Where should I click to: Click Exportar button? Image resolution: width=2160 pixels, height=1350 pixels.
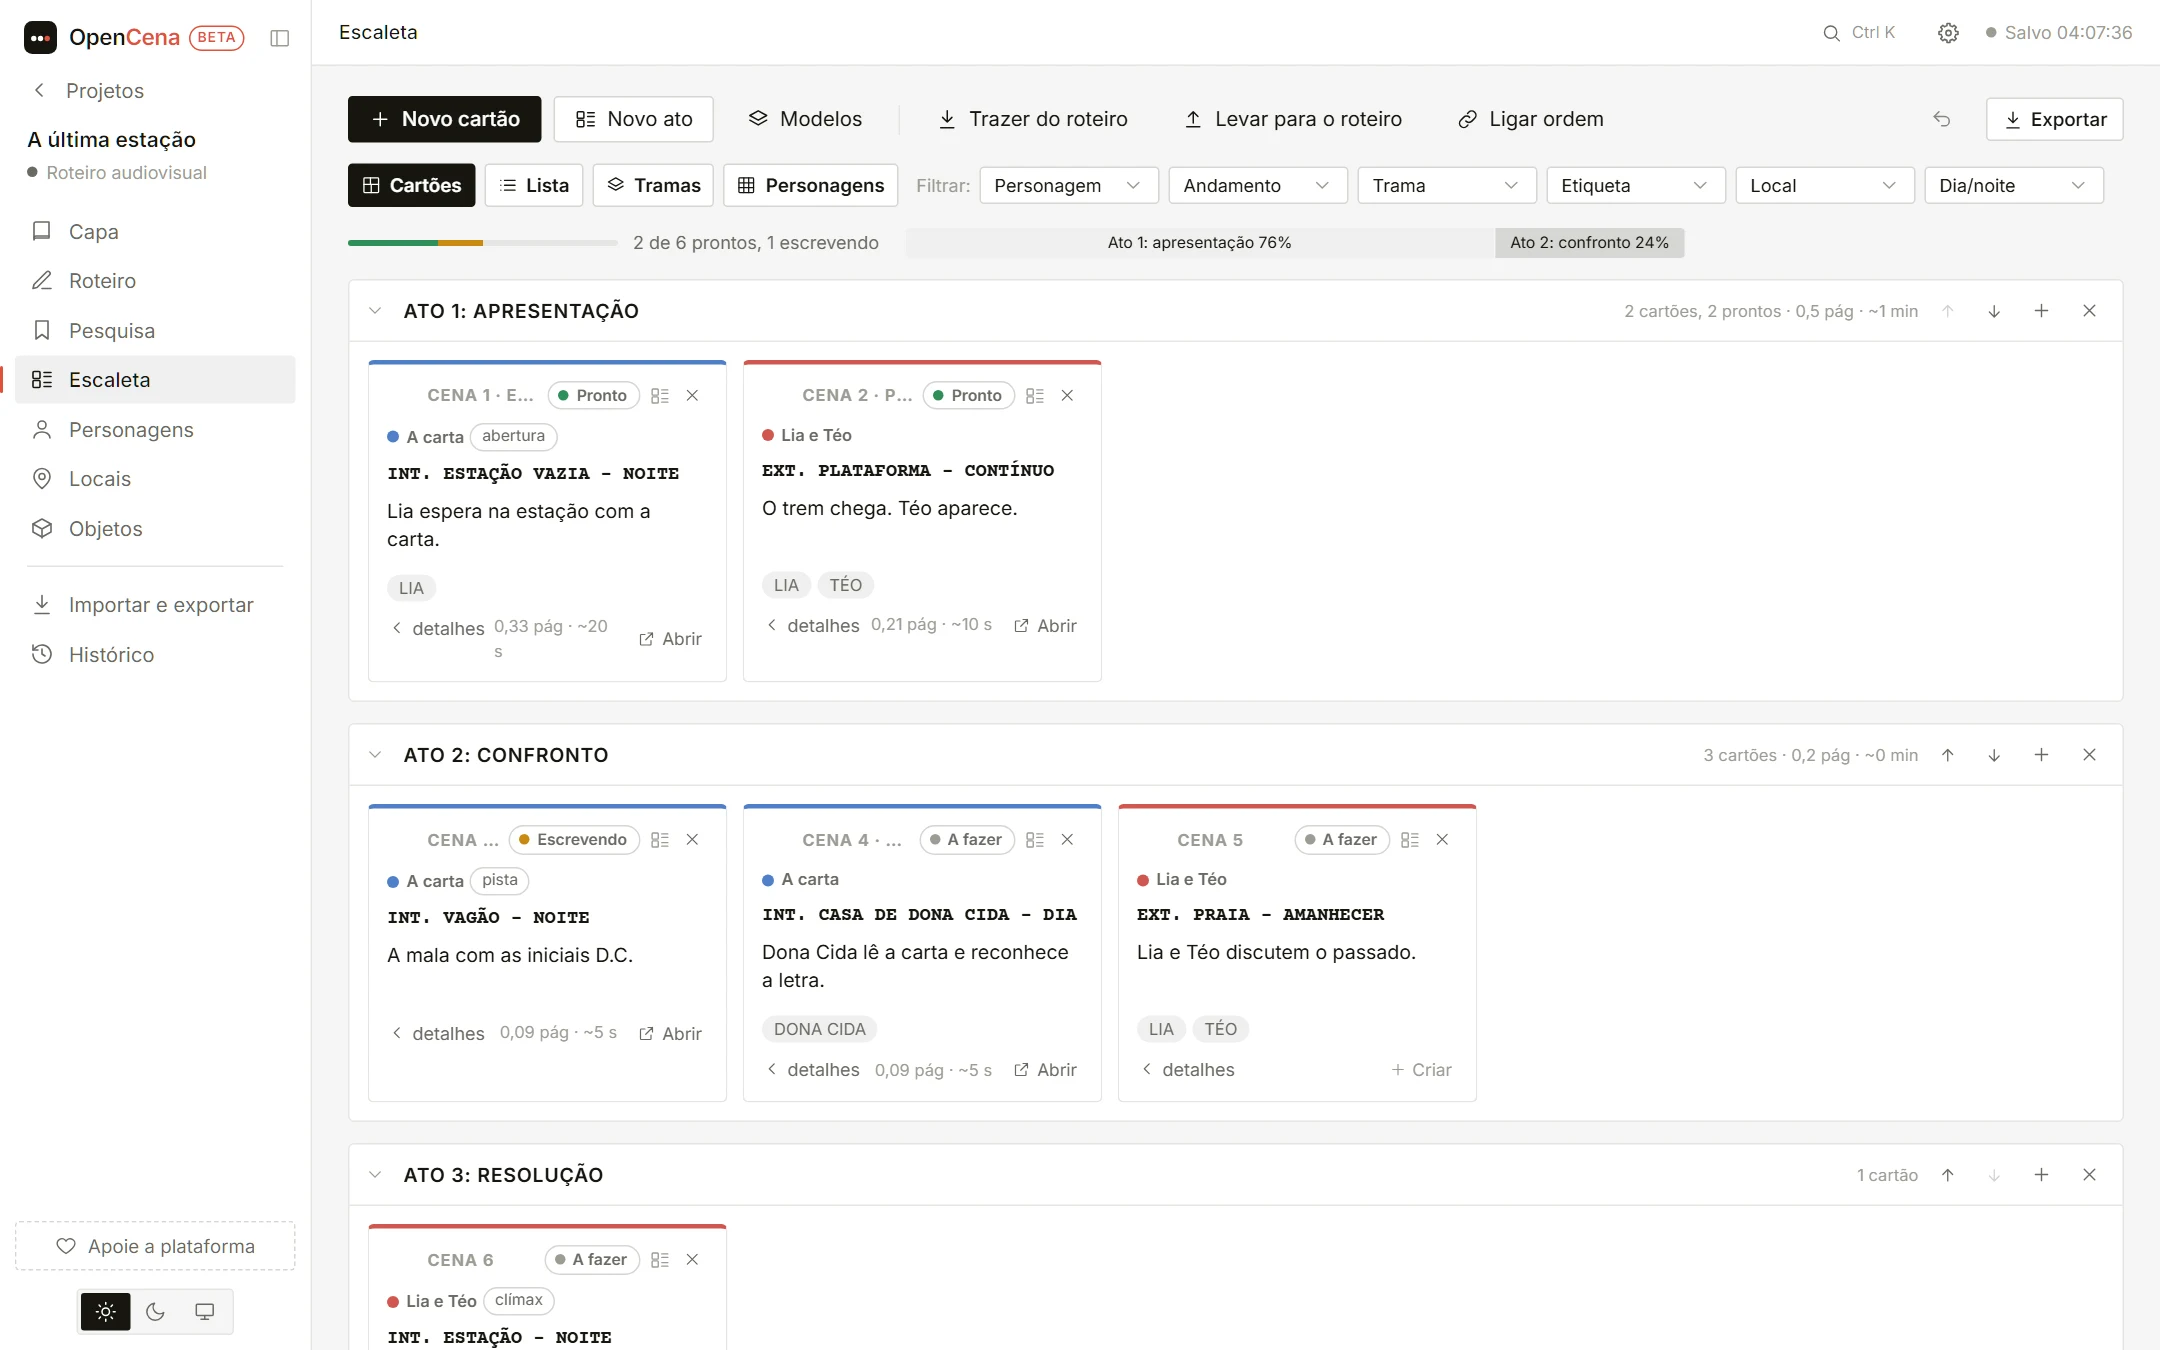point(2055,119)
